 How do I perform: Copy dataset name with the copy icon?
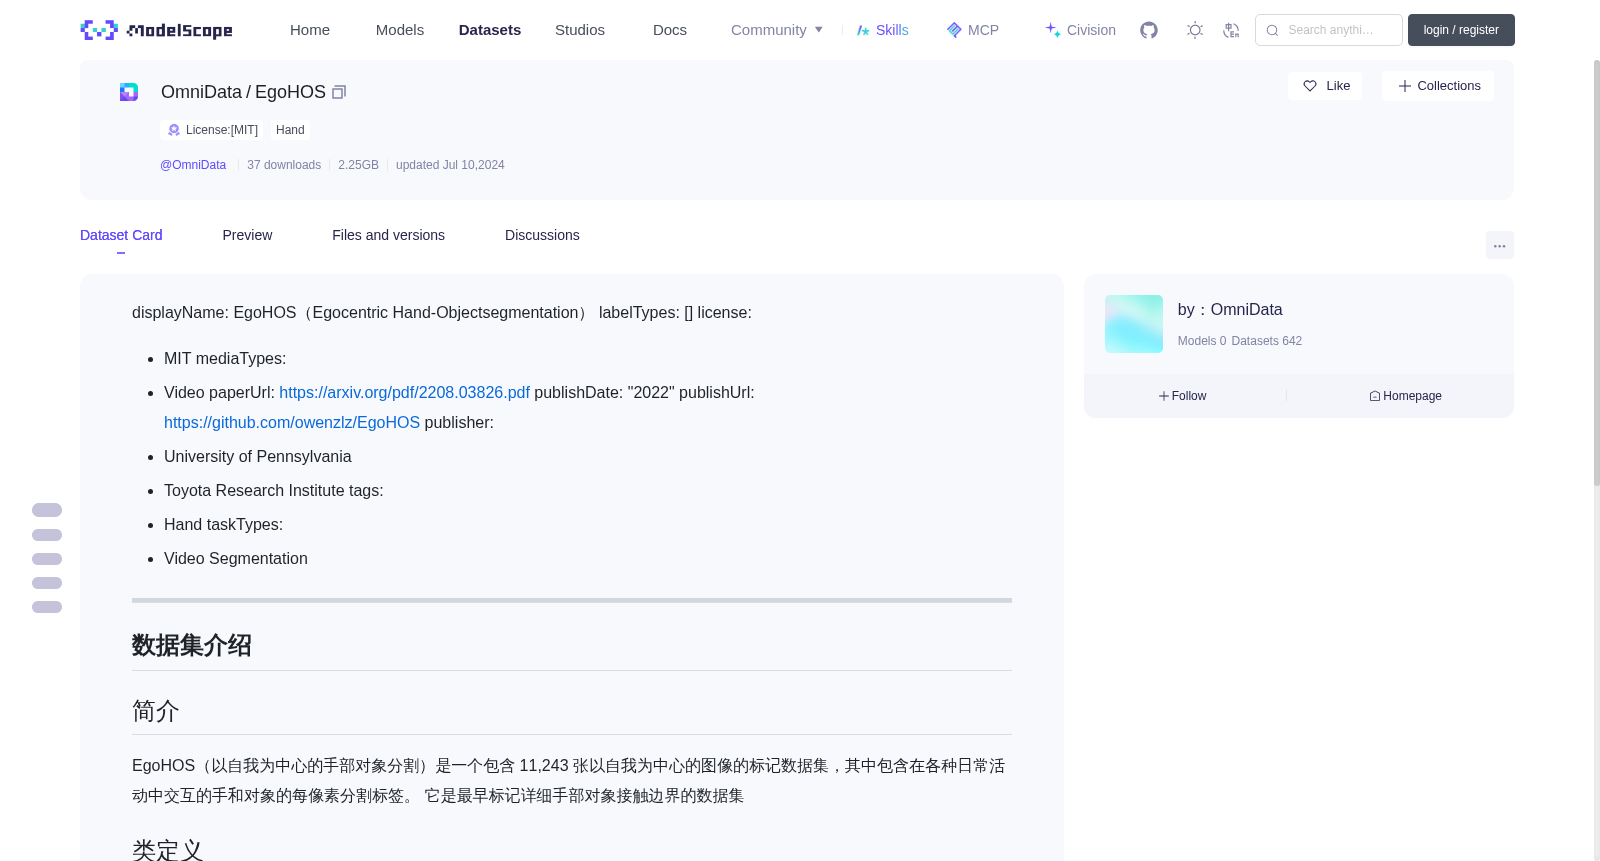click(x=339, y=92)
